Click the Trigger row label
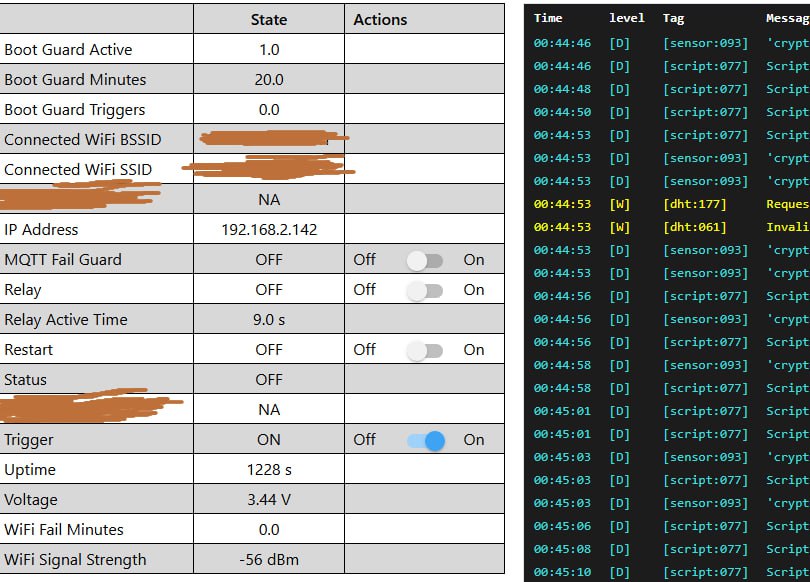The height and width of the screenshot is (582, 810). click(28, 439)
